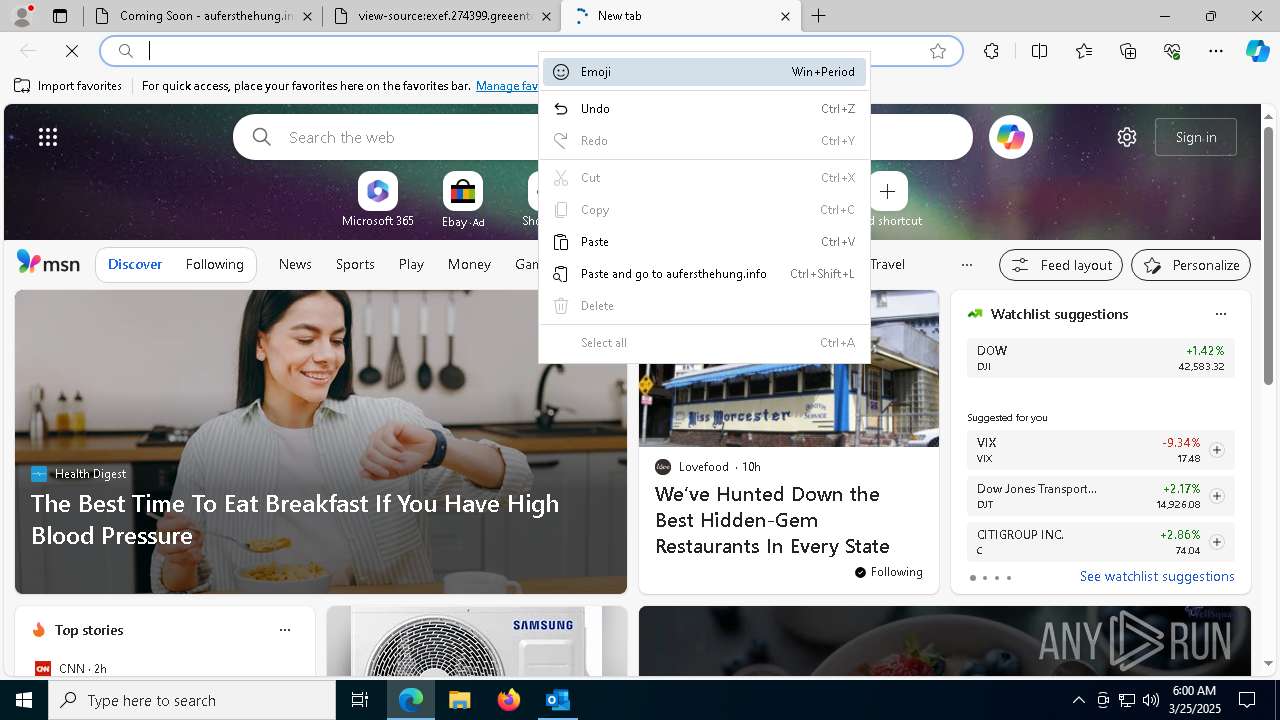Select first watchlist carousel dot

coord(973,578)
